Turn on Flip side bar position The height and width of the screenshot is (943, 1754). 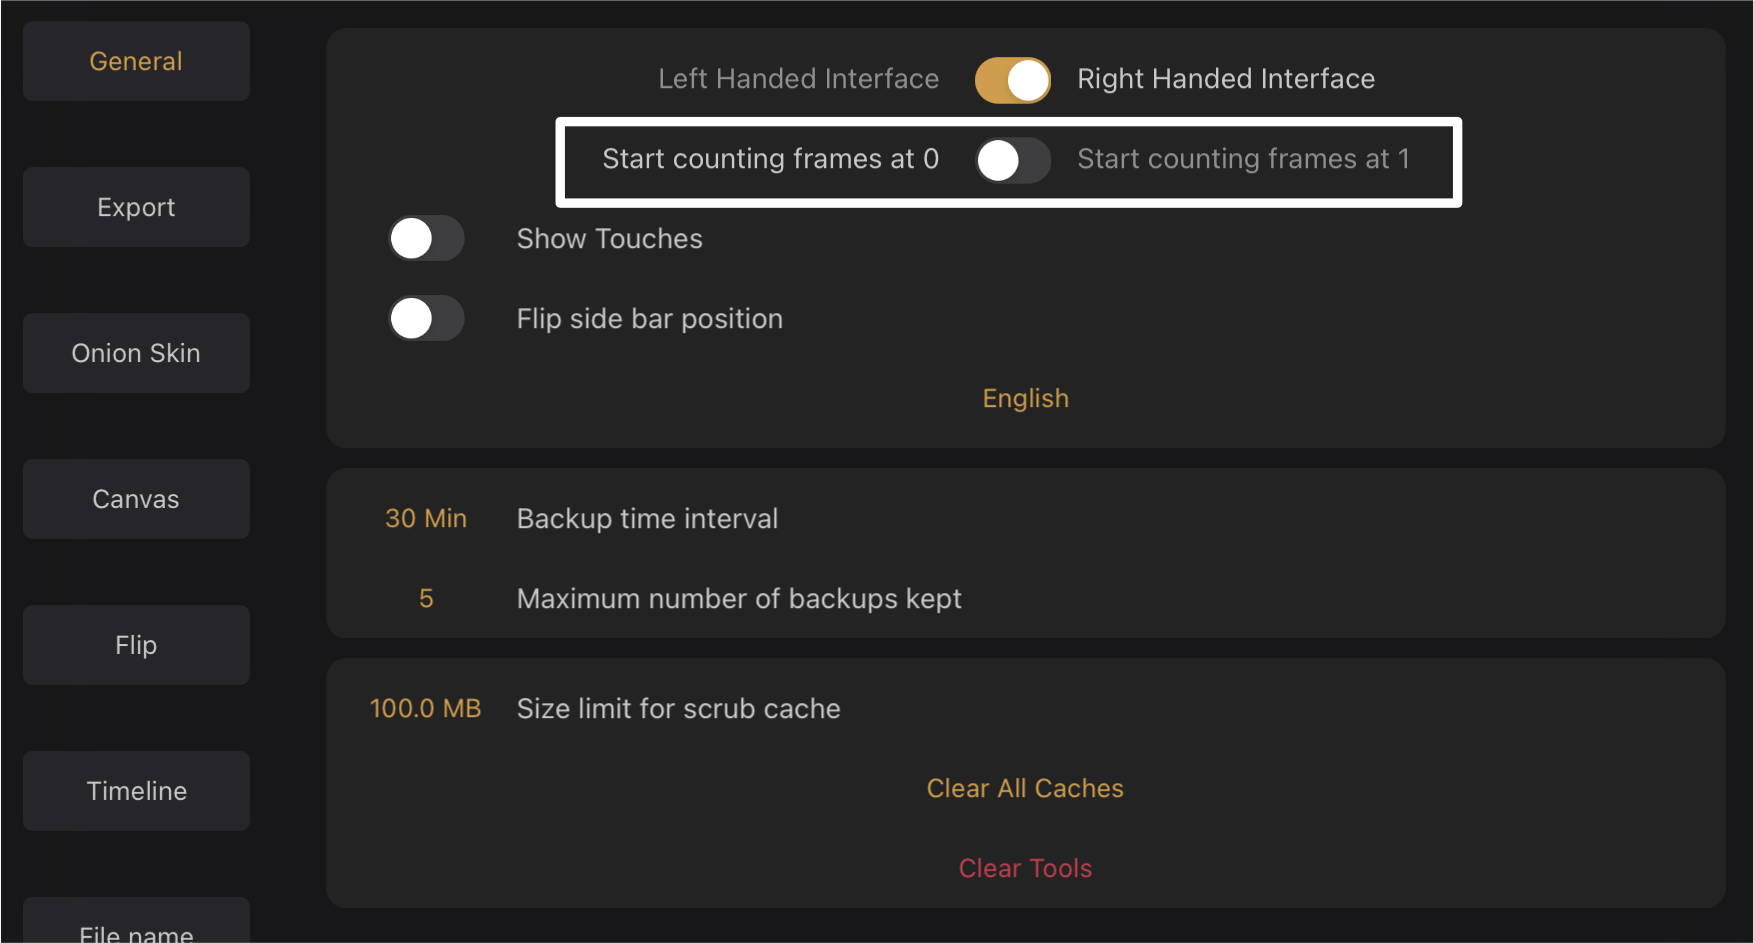[426, 319]
